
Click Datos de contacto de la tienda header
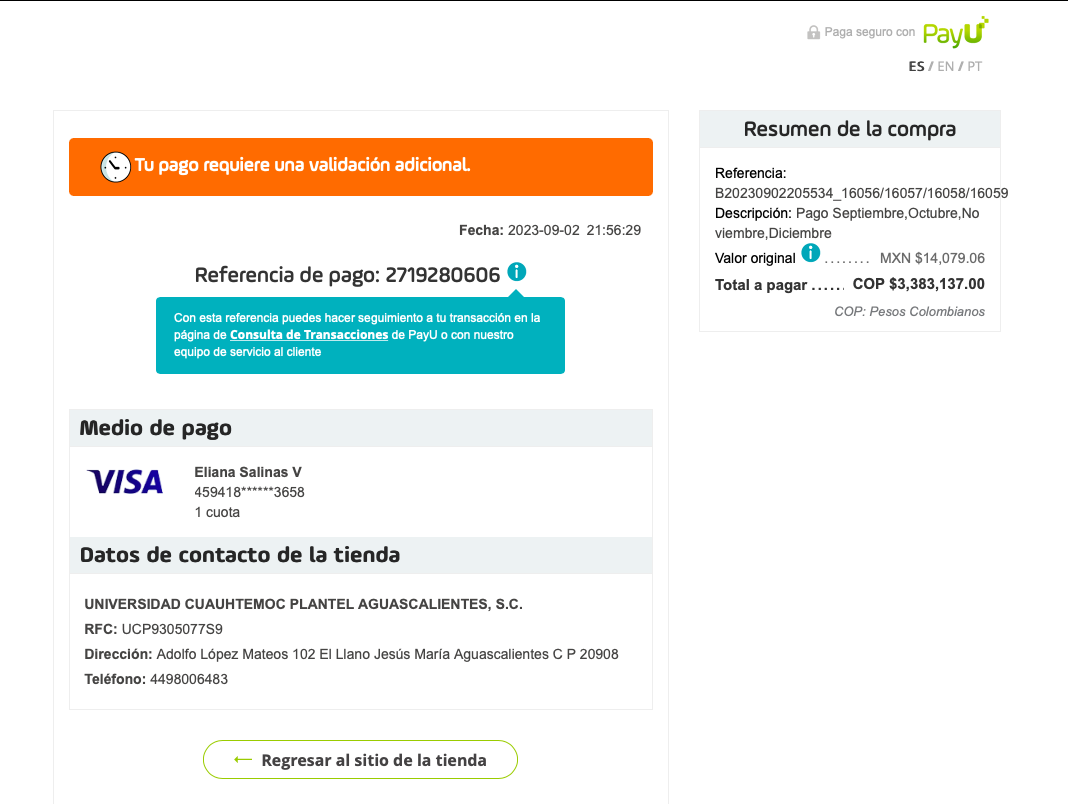pos(361,555)
